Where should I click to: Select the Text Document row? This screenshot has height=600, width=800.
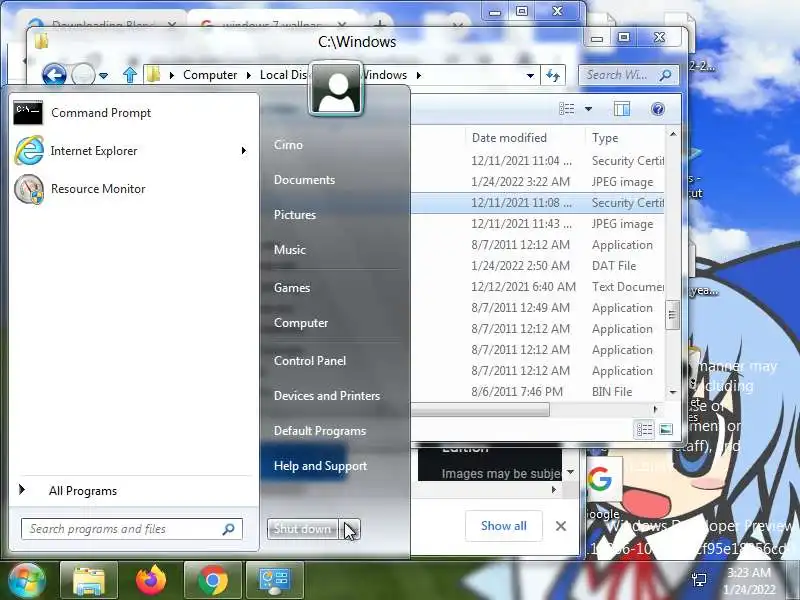click(x=538, y=287)
